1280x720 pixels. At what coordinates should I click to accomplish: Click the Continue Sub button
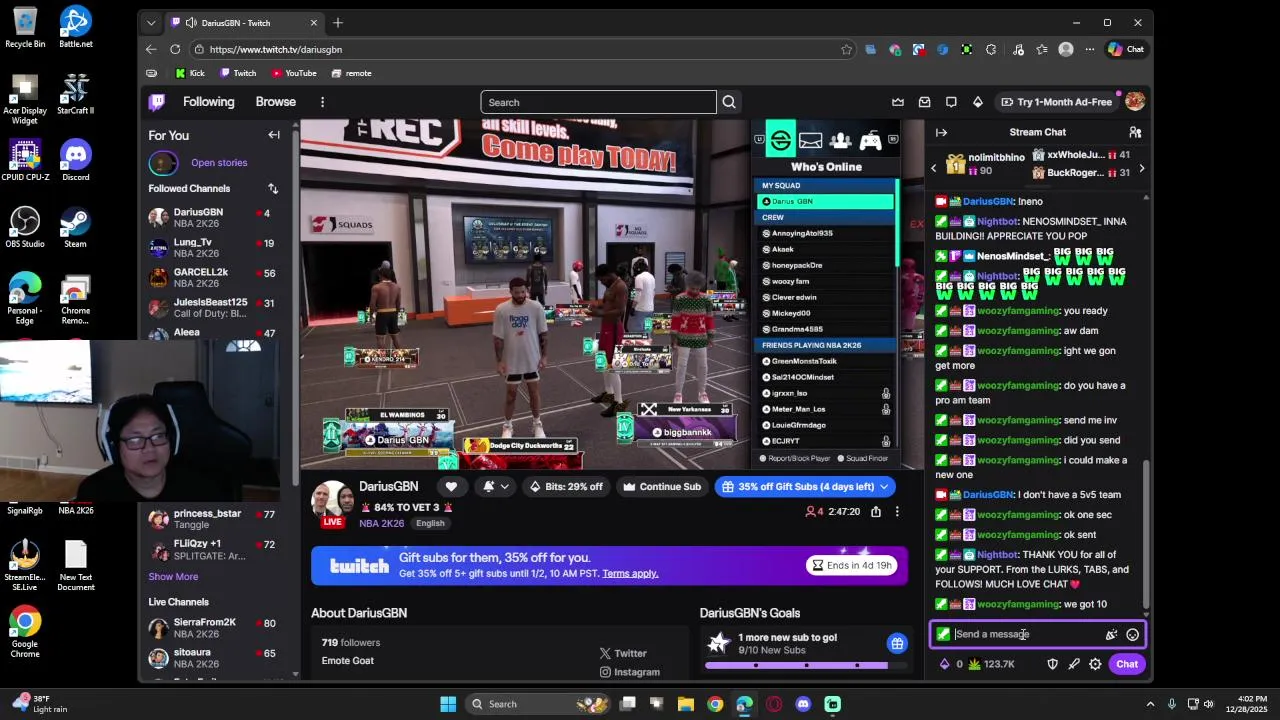tap(661, 487)
